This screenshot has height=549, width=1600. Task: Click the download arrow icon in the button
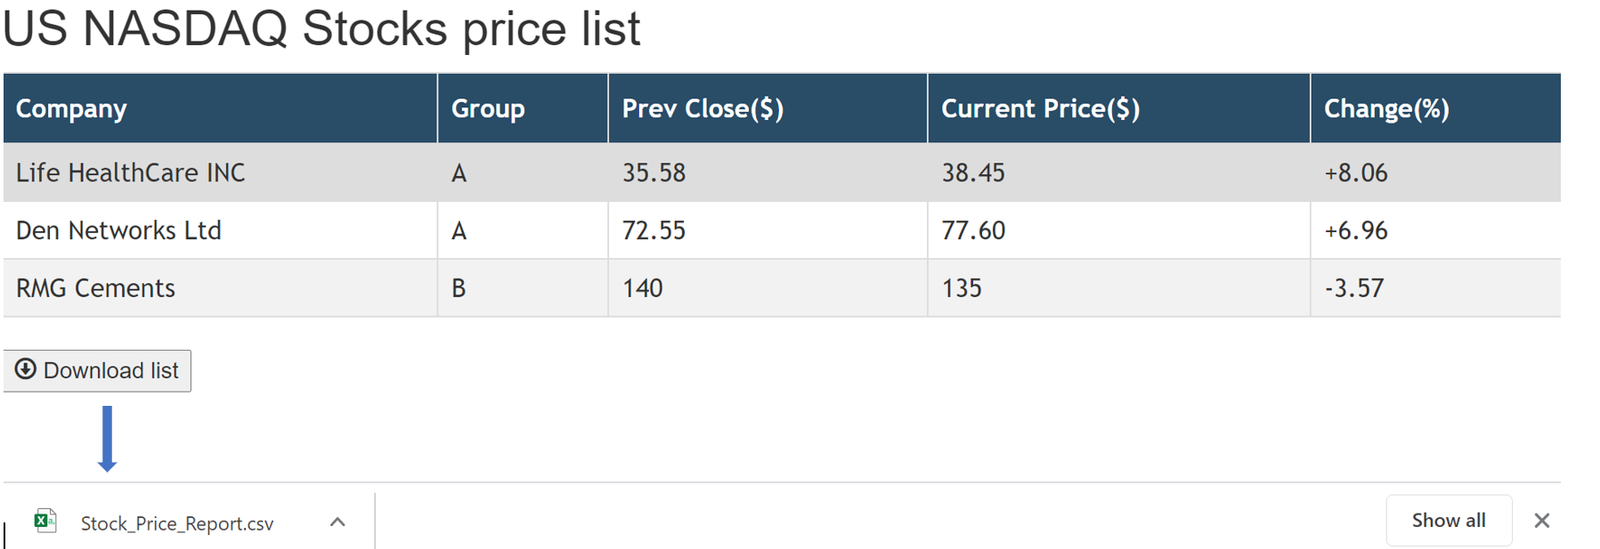(x=26, y=370)
